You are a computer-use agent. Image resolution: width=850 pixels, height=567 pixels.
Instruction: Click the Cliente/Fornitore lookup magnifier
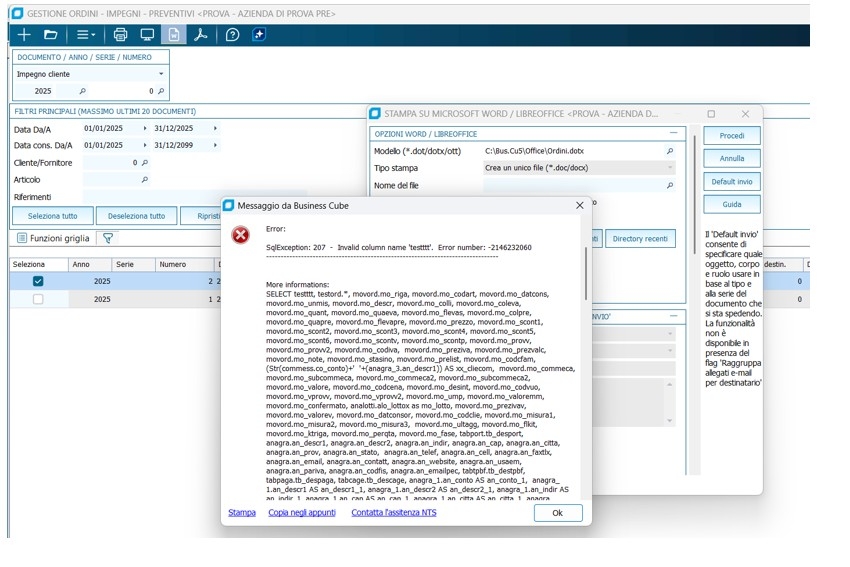pyautogui.click(x=145, y=163)
